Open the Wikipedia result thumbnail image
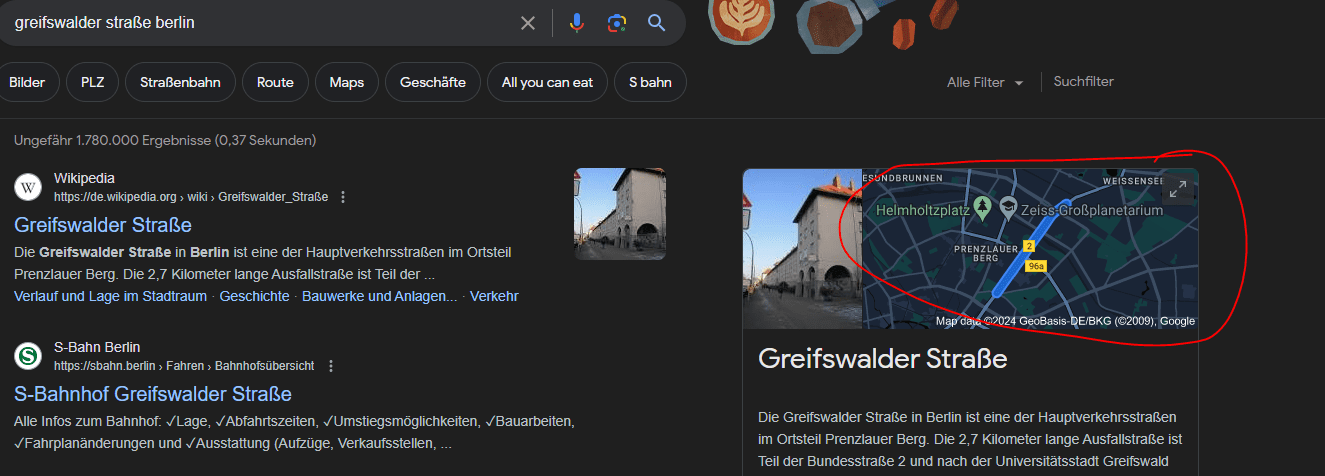 point(620,214)
